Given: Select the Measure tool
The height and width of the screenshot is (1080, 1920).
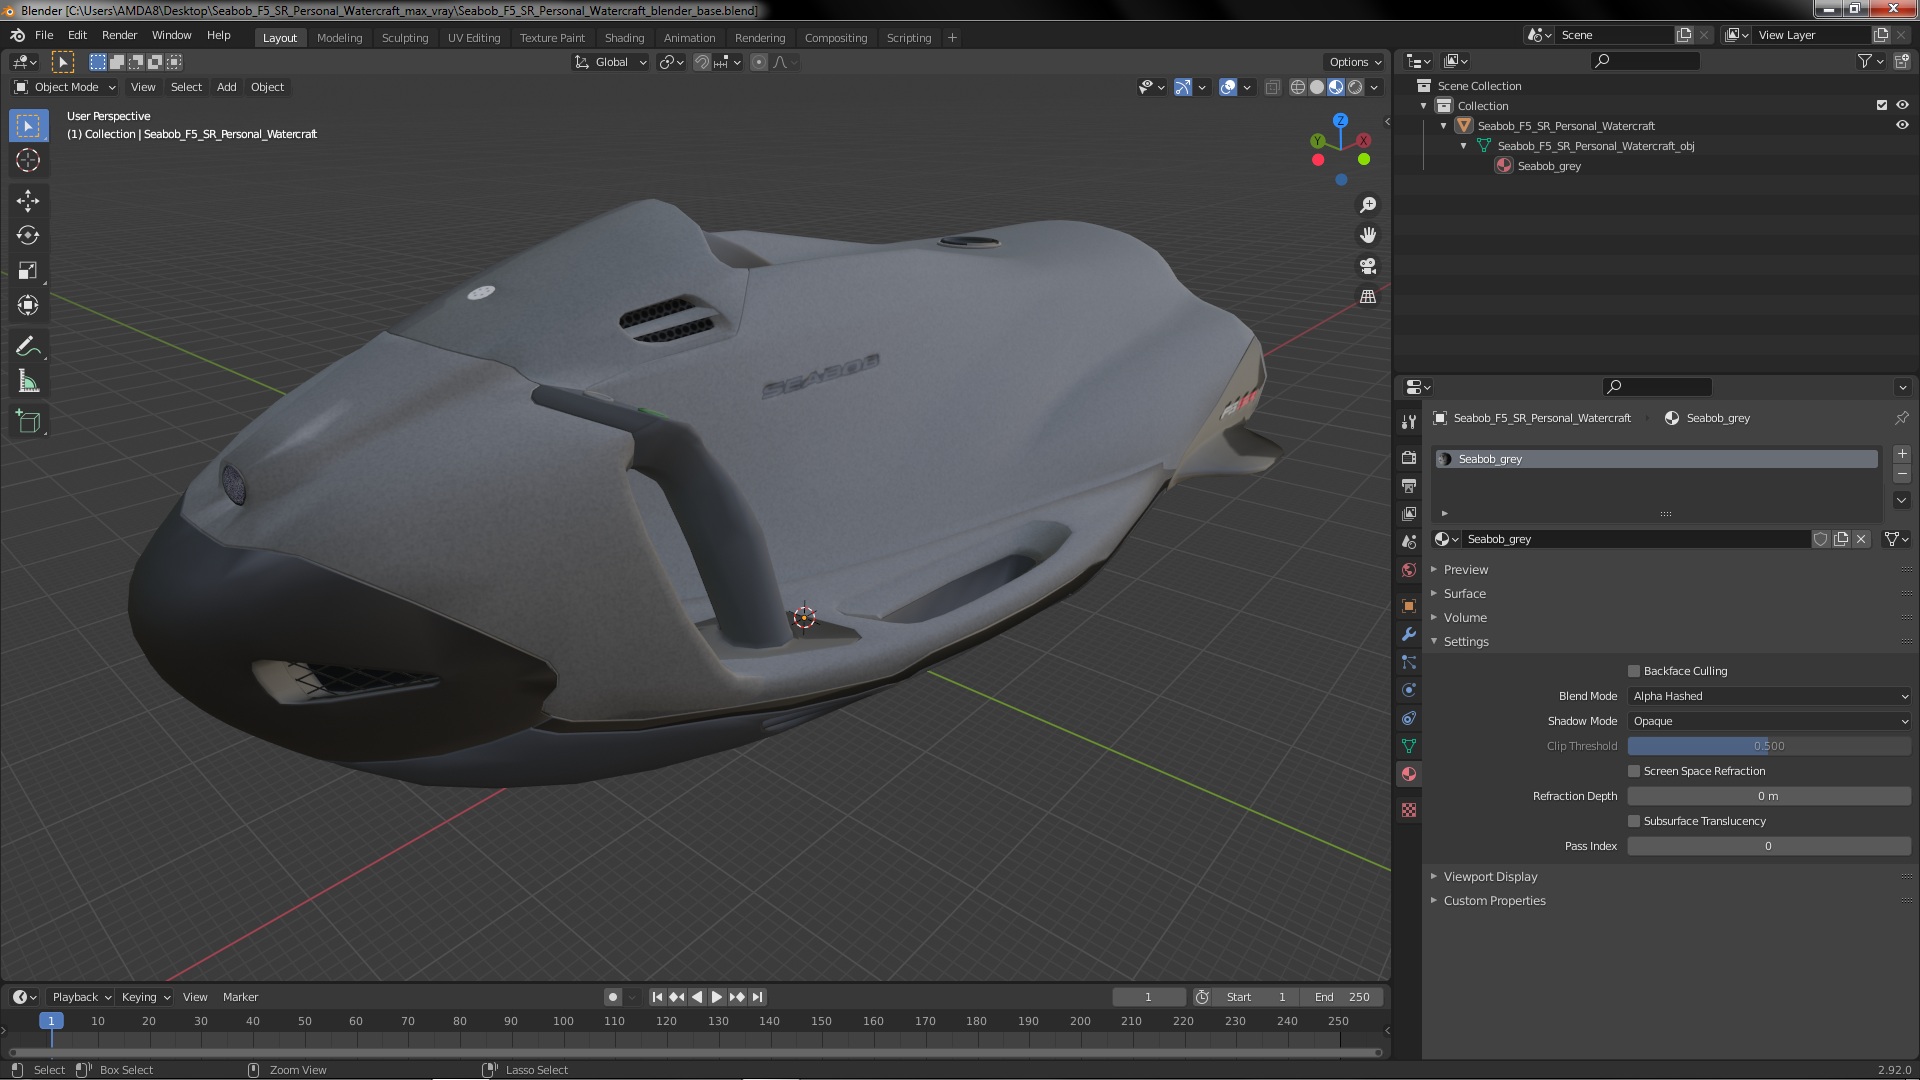Looking at the screenshot, I should 28,382.
